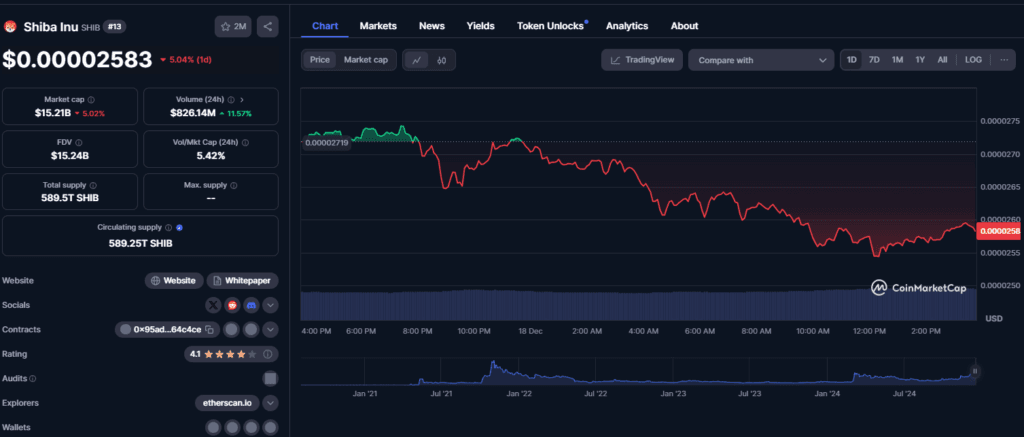
Task: Click the $15.21B market cap value
Action: point(51,113)
